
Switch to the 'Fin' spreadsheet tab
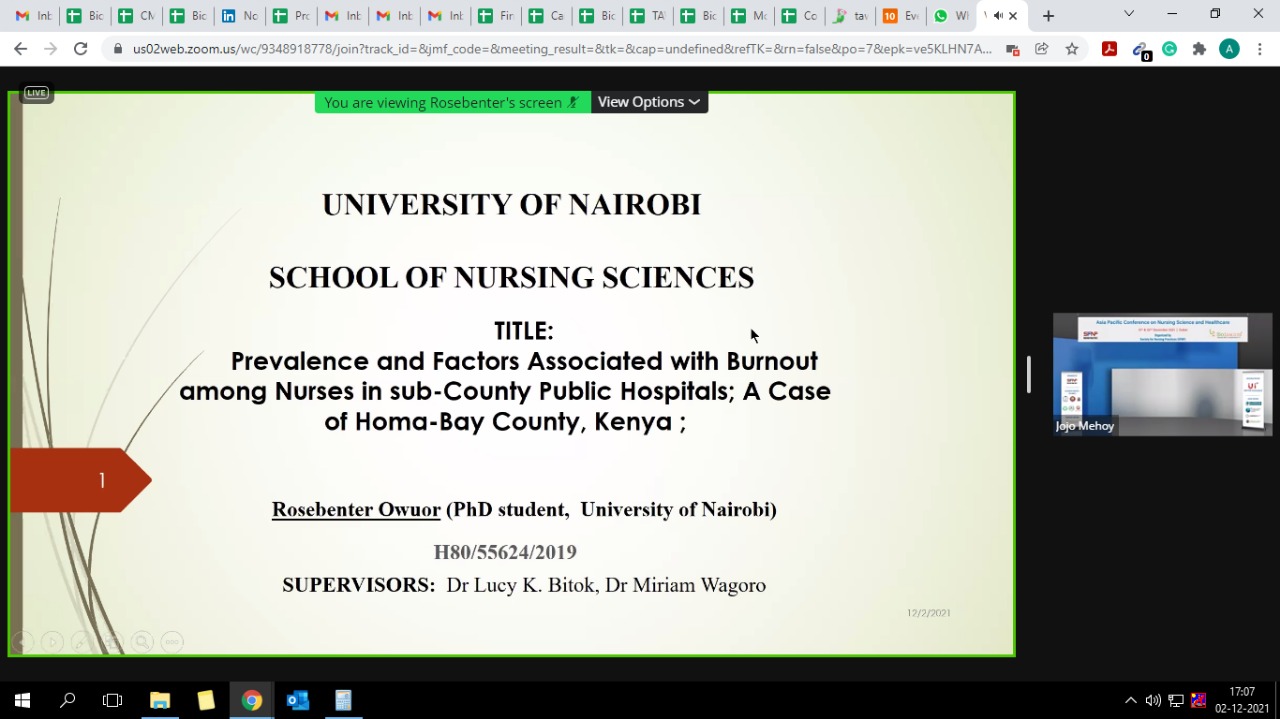497,16
